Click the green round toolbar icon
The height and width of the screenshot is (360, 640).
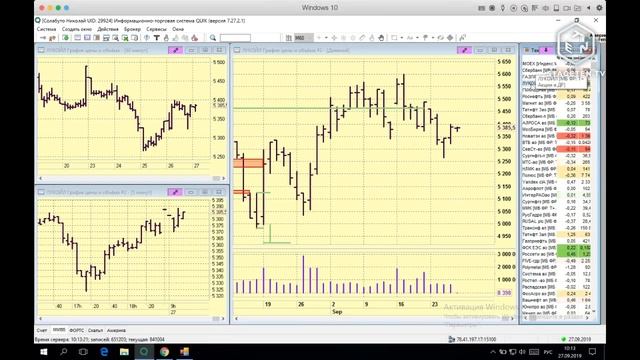pos(65,38)
